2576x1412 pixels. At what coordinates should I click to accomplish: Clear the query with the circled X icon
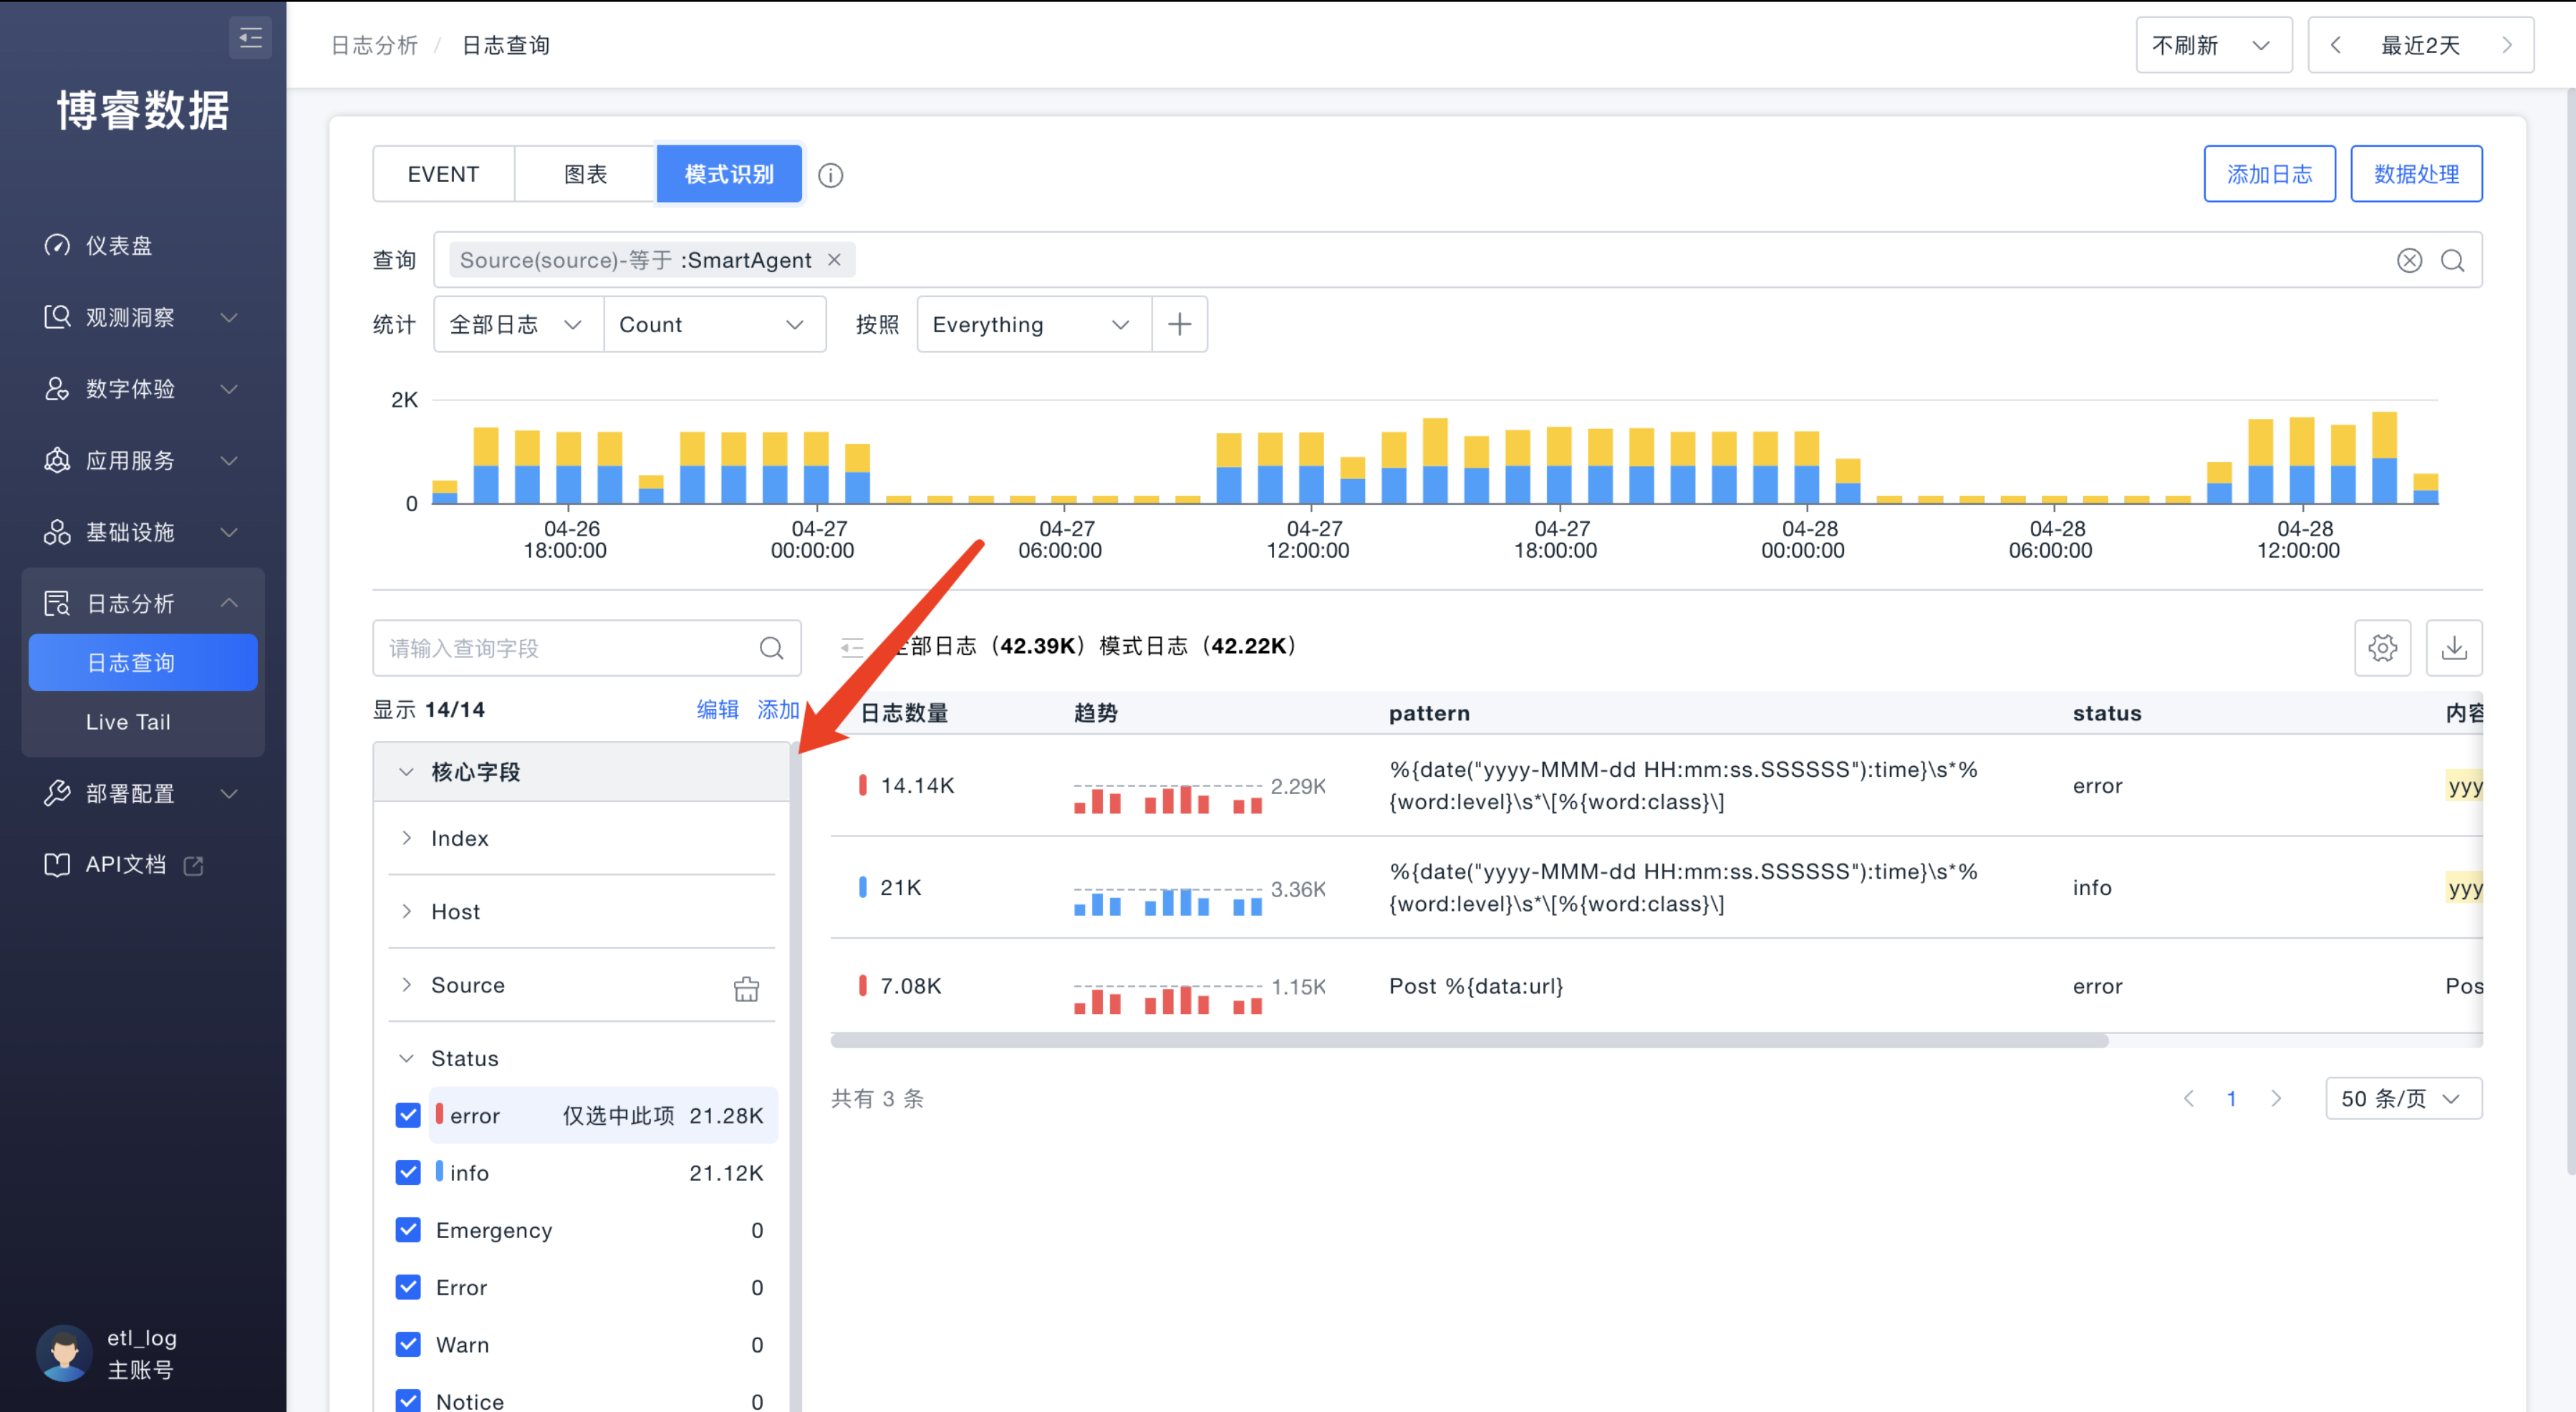(x=2409, y=261)
